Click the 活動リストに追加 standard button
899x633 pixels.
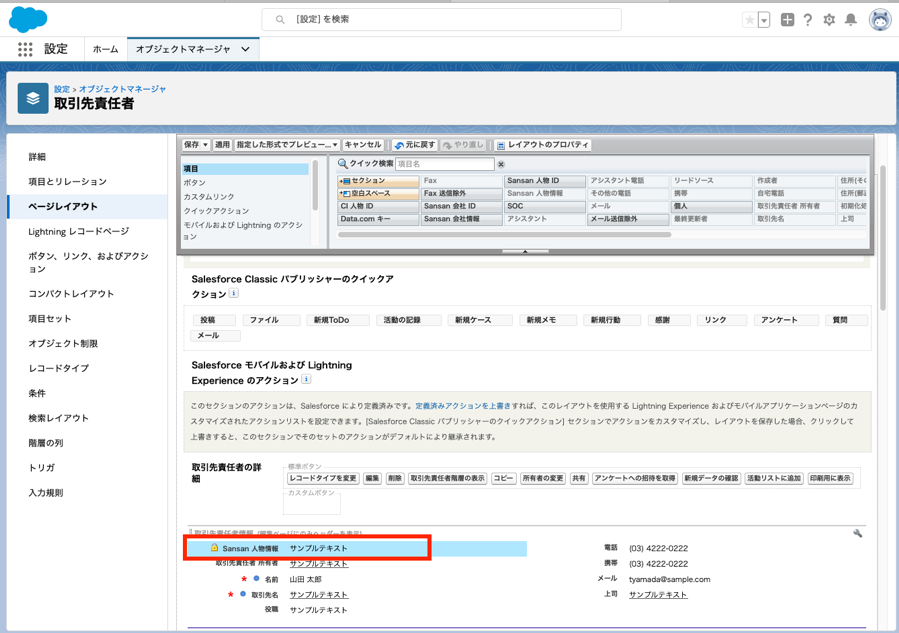point(774,478)
